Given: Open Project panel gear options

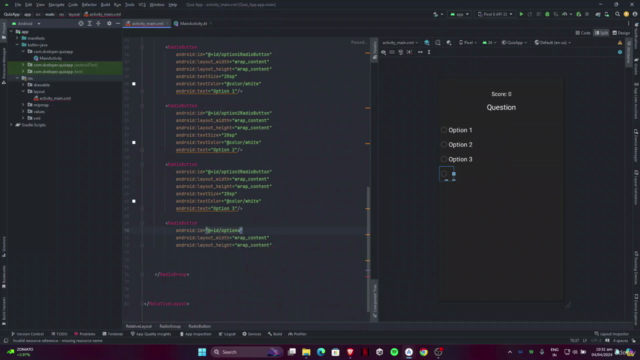Looking at the screenshot, I should 109,24.
